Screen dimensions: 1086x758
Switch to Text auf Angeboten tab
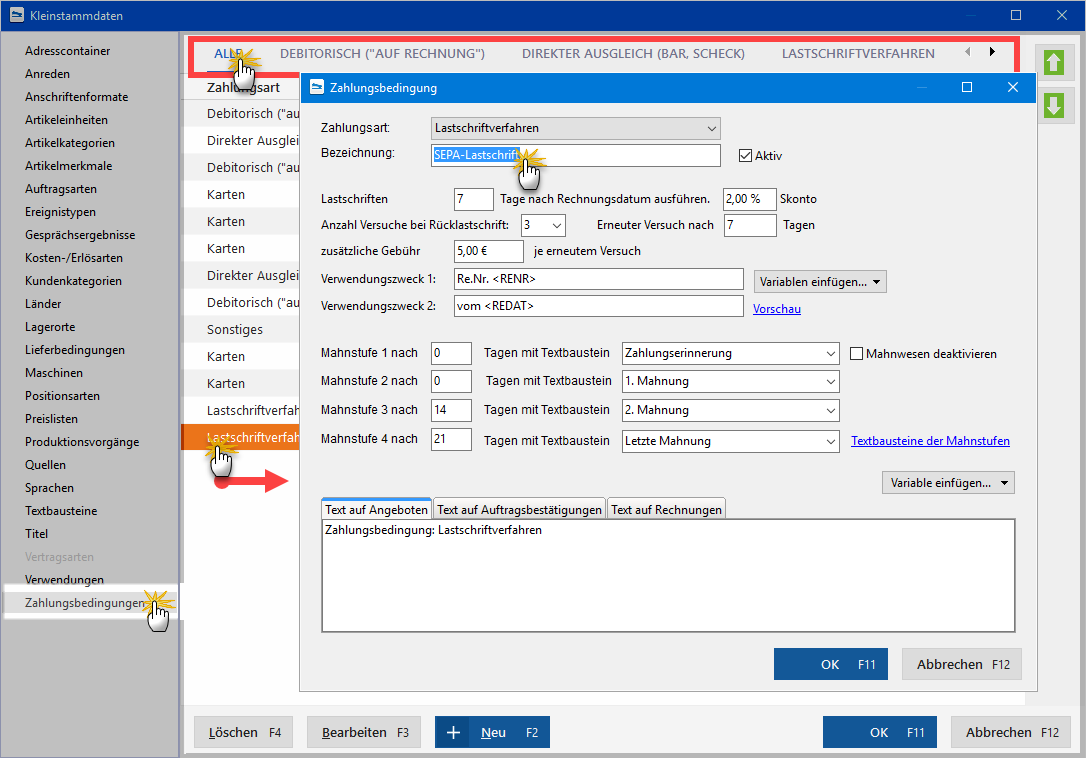tap(377, 509)
